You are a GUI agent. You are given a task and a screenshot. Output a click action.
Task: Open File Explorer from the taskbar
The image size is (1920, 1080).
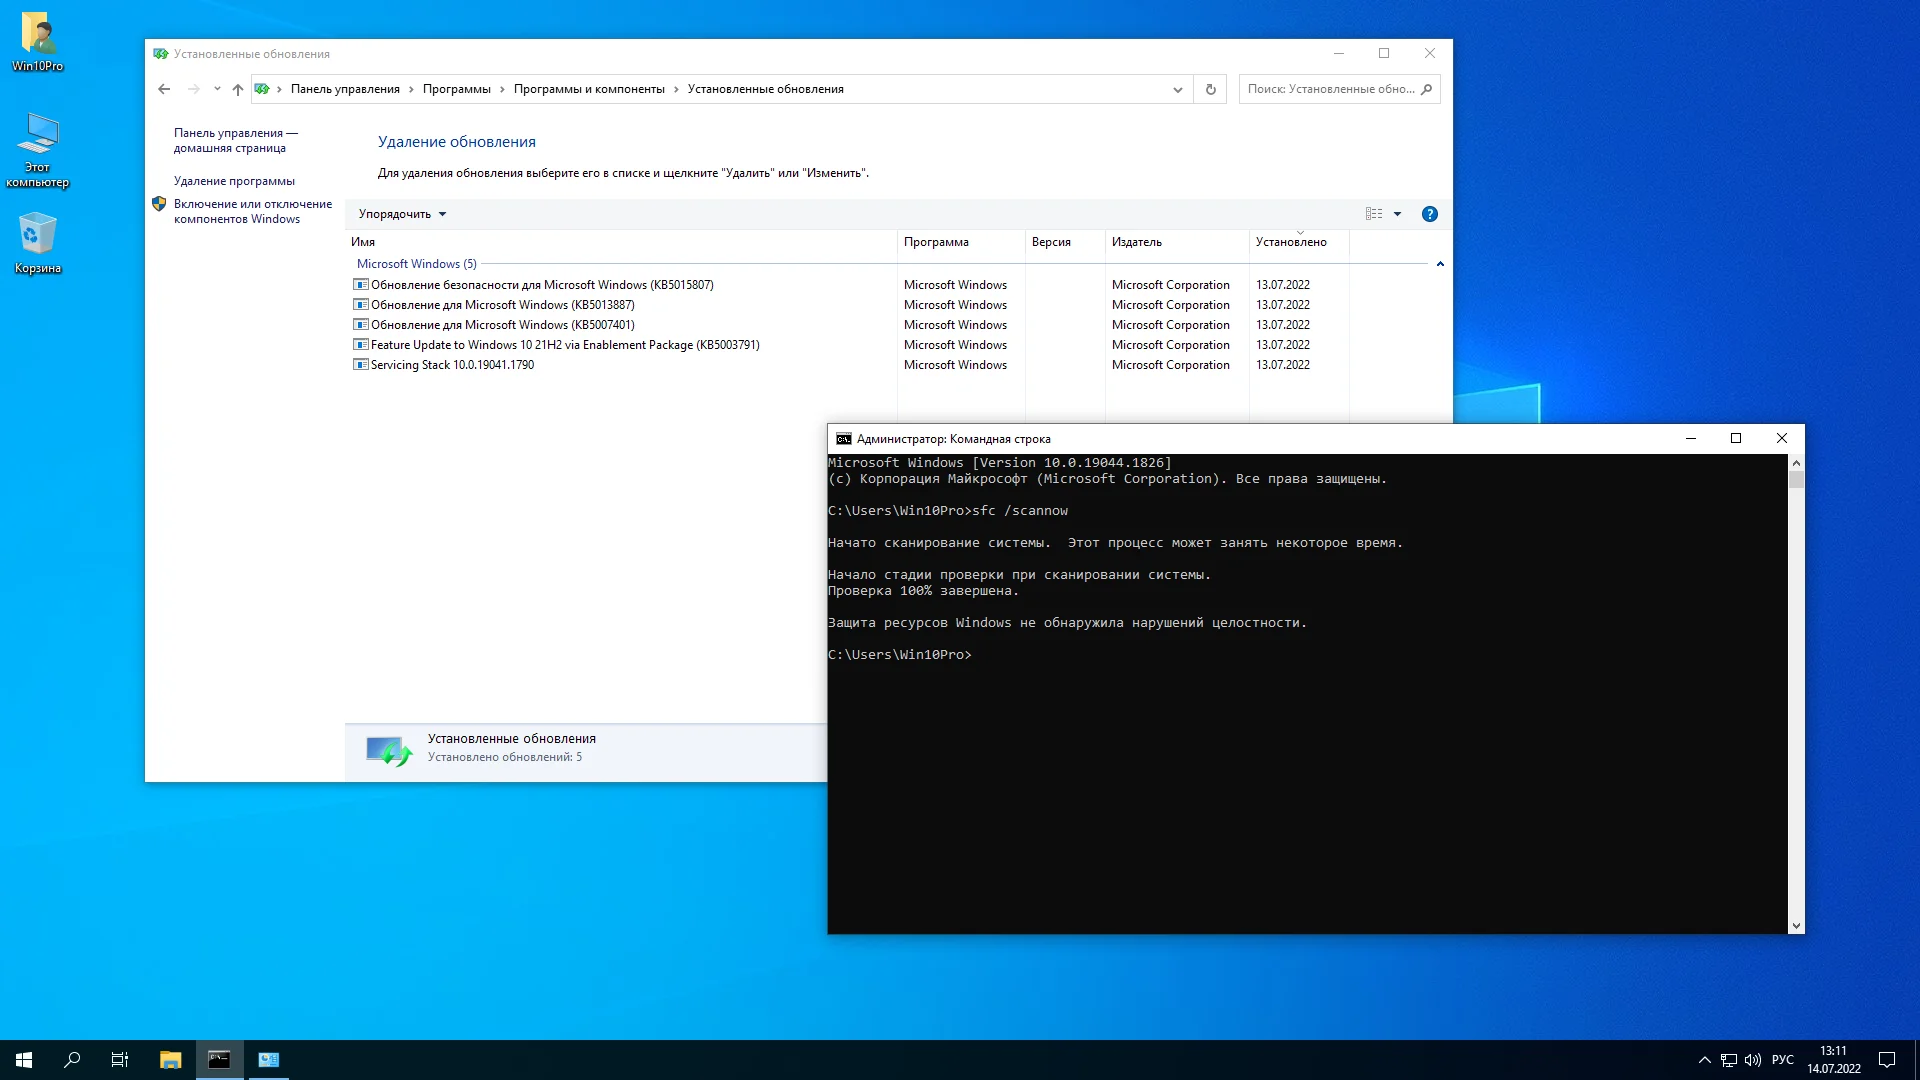(x=170, y=1060)
